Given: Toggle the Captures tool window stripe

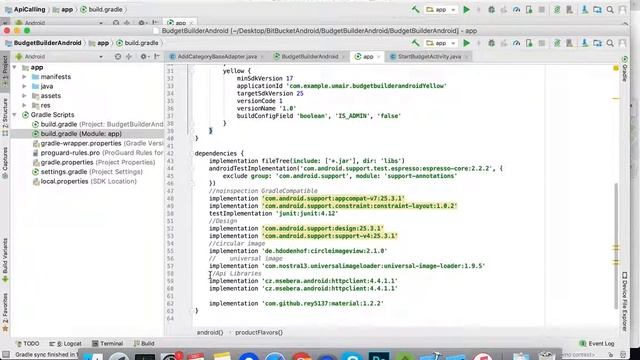Looking at the screenshot, I should click(x=5, y=162).
